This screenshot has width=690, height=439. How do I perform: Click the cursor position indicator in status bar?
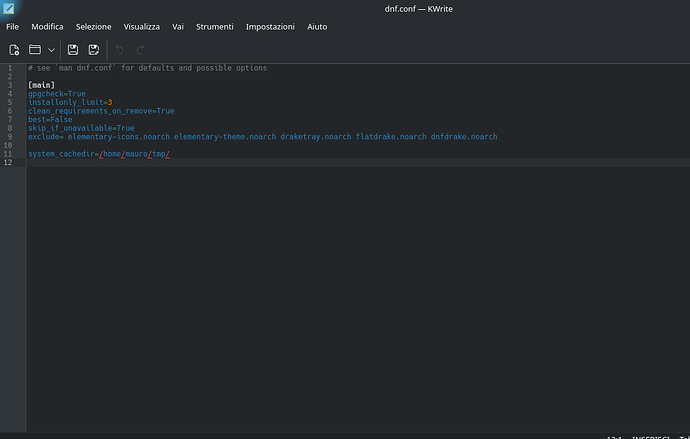tap(615, 436)
